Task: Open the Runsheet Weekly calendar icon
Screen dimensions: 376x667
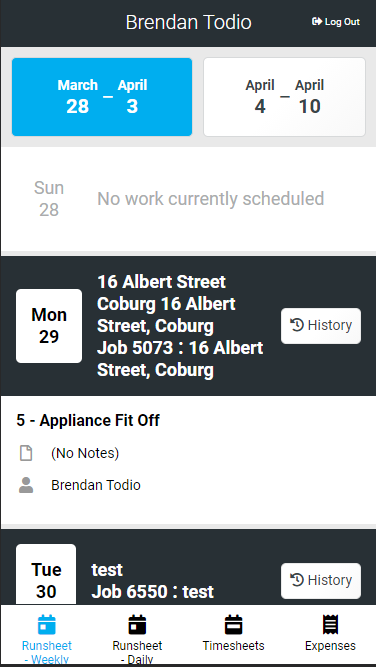Action: point(47,625)
